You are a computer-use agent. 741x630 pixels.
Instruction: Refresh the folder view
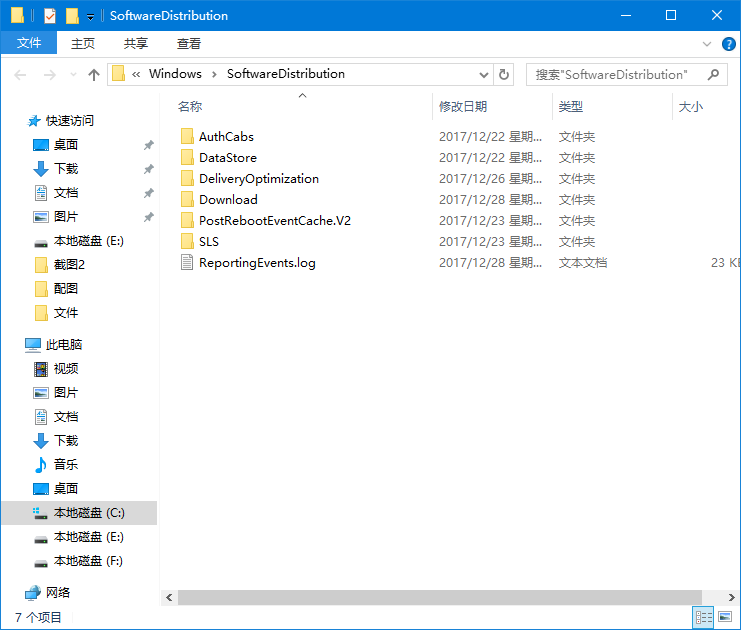coord(504,75)
